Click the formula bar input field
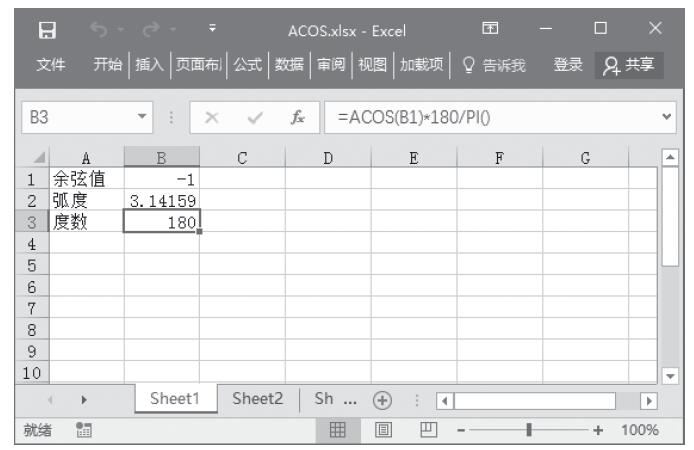Viewport: 694px width, 450px height. coord(490,116)
